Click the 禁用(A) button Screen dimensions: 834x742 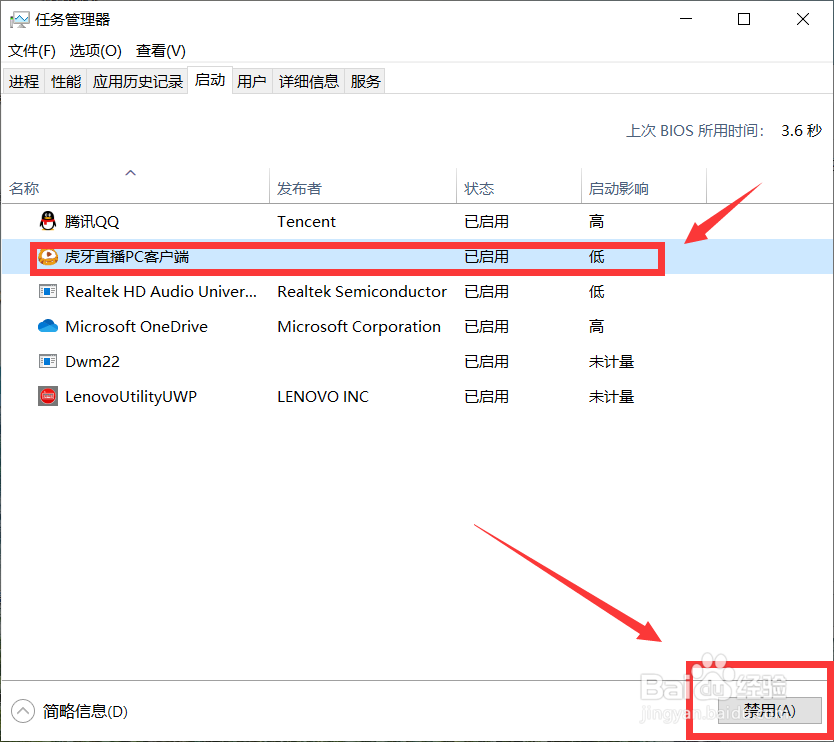click(769, 711)
